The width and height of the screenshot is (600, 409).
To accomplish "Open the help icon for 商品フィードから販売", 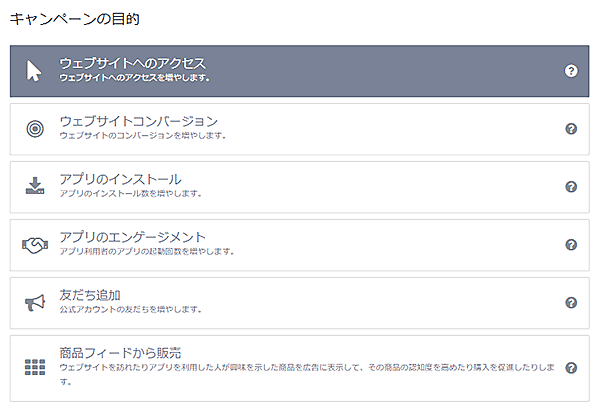I will pyautogui.click(x=571, y=367).
